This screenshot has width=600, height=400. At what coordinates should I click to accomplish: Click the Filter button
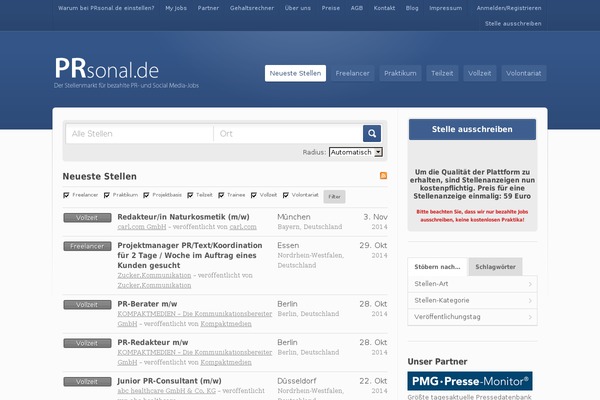(334, 196)
